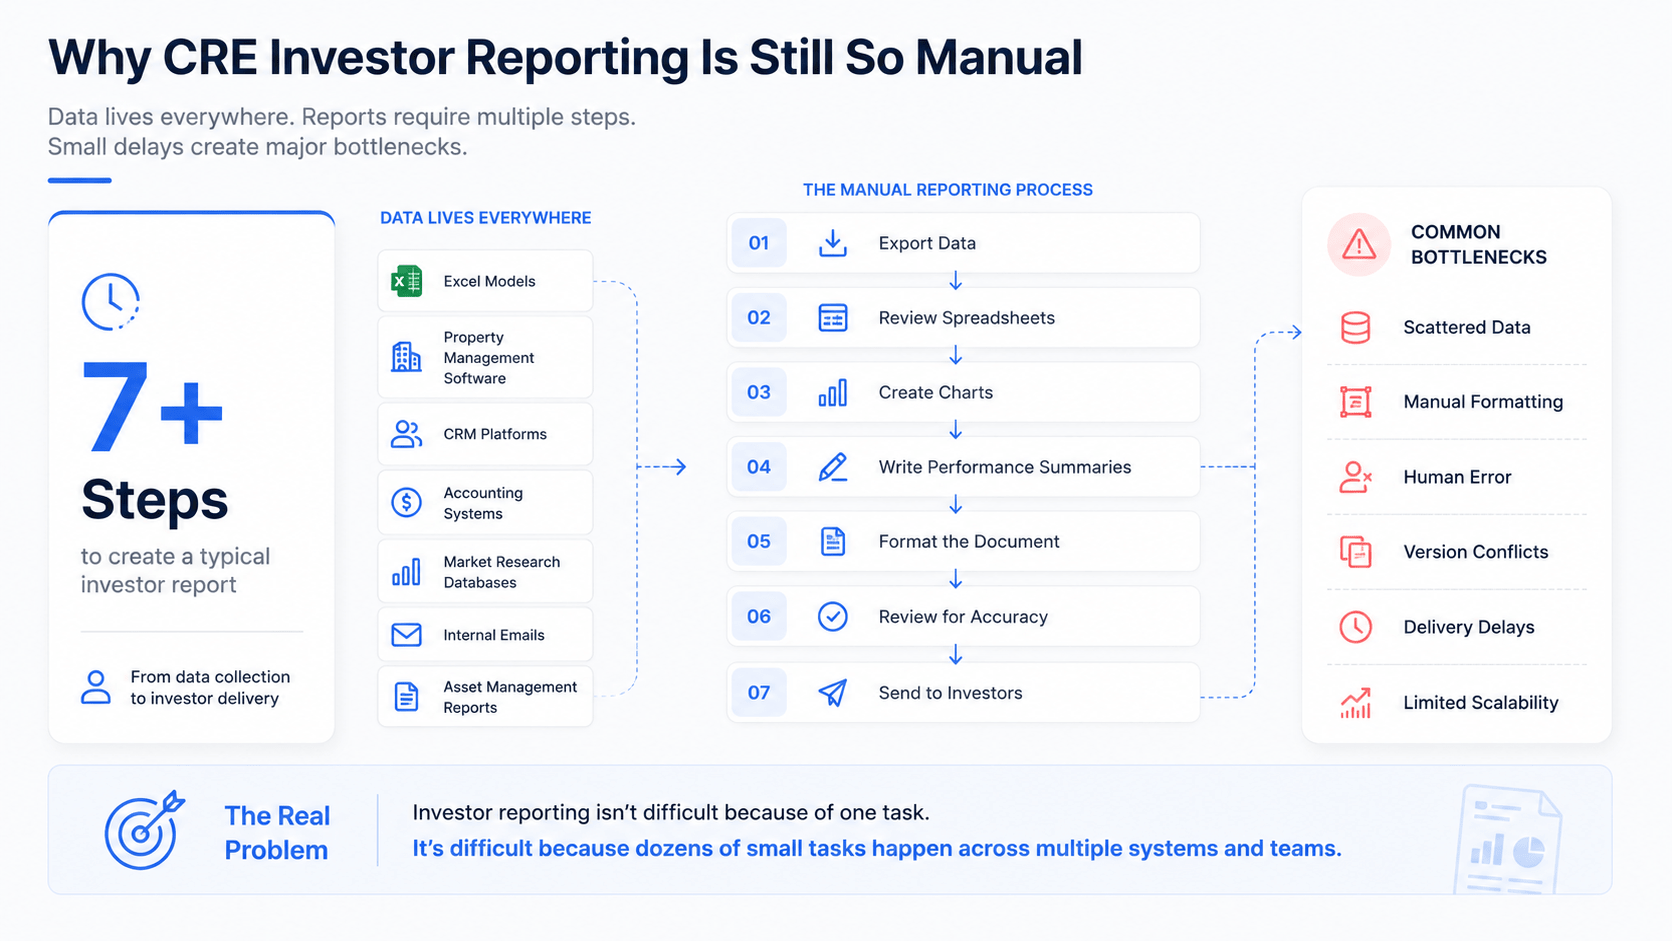Click the Property Management Software building icon

(x=406, y=357)
